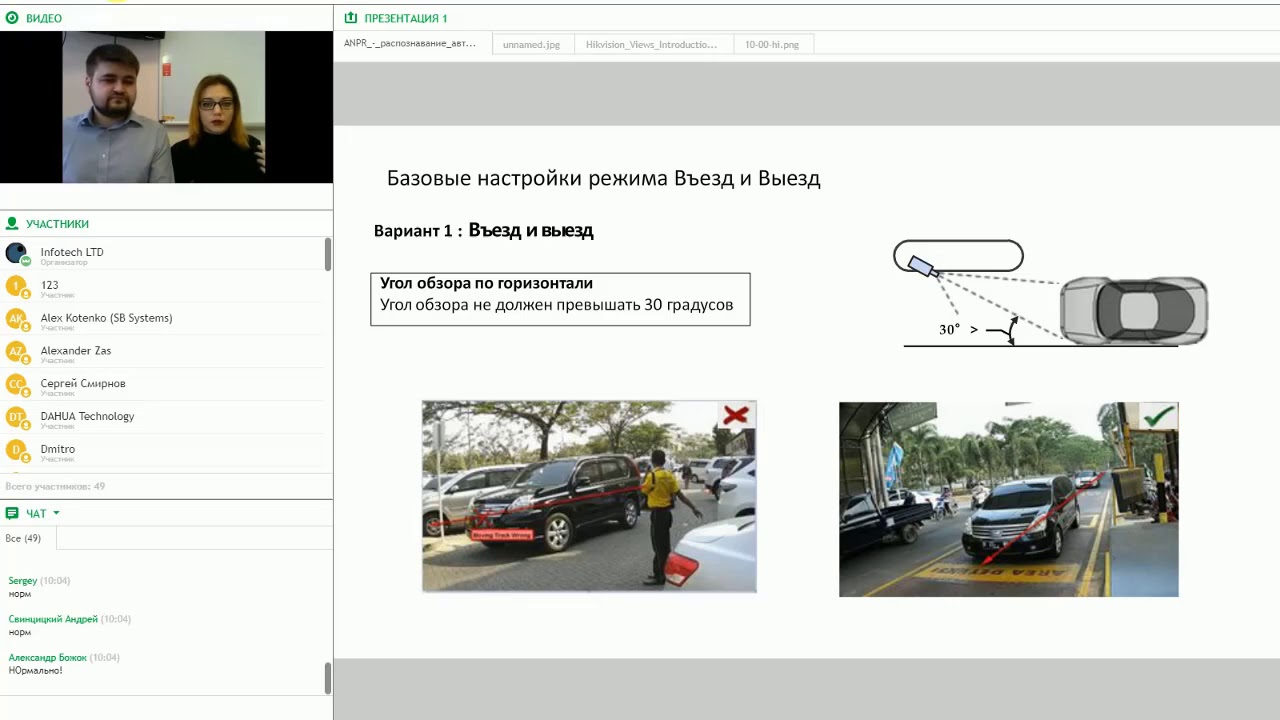The width and height of the screenshot is (1280, 720).
Task: Click the Presentation panel header icon
Action: (x=351, y=18)
